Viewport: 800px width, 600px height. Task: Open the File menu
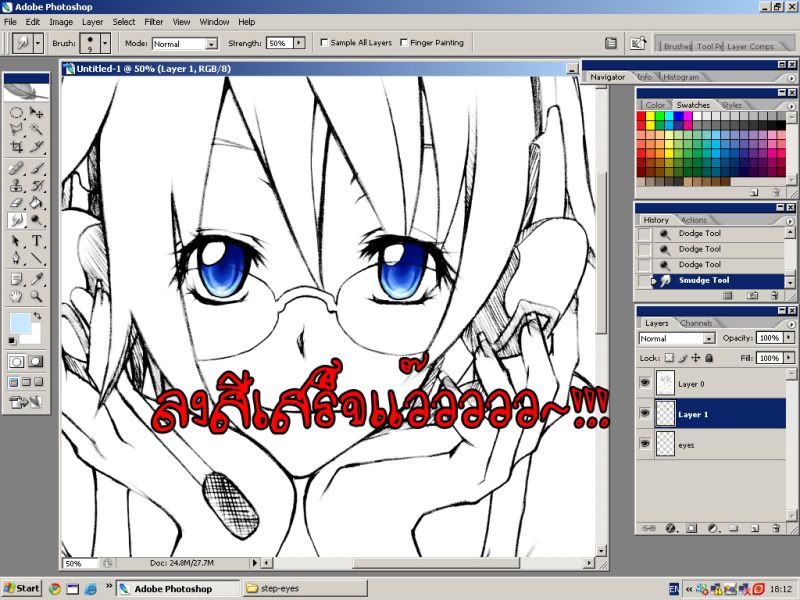[x=10, y=22]
